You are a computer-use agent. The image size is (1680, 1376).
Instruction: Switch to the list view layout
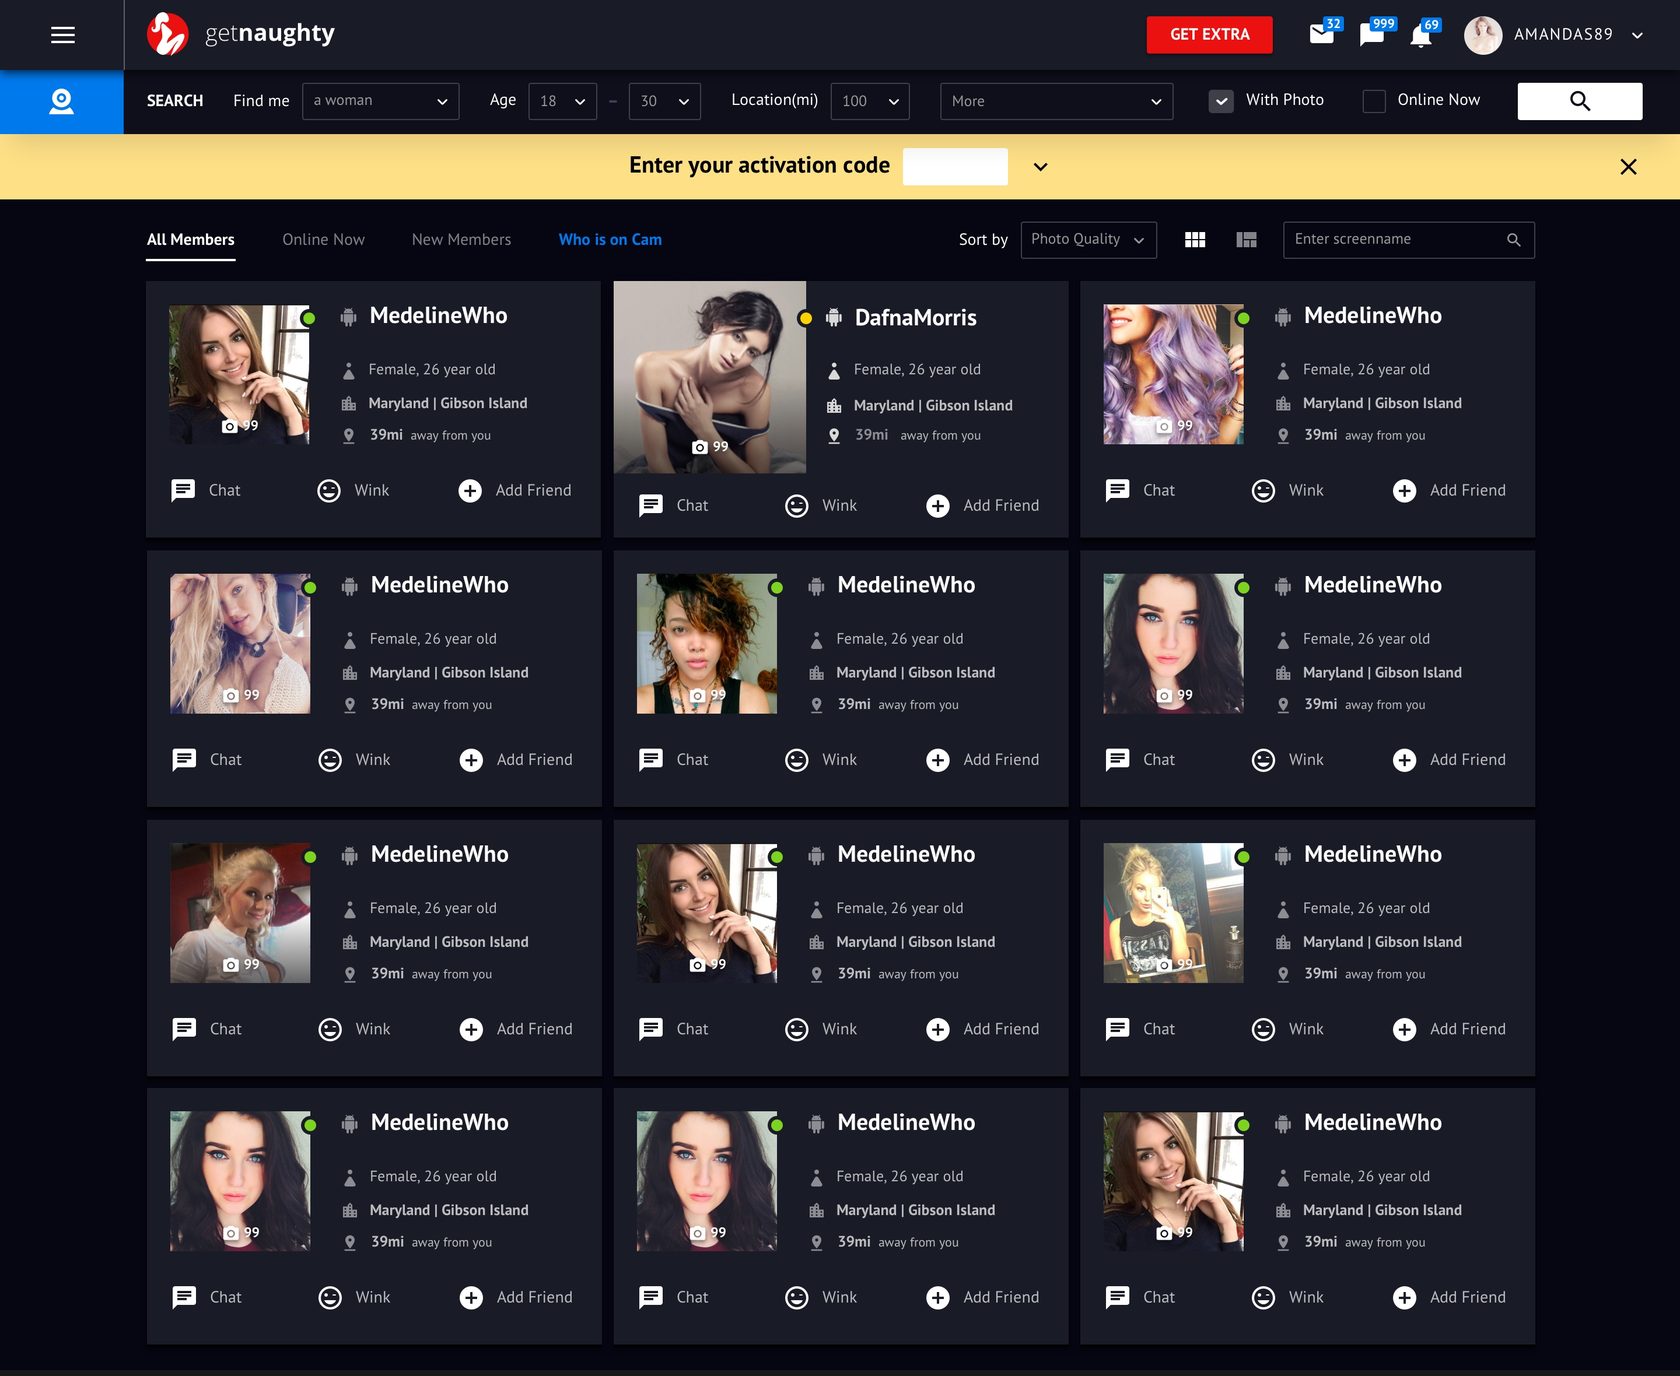tap(1246, 240)
